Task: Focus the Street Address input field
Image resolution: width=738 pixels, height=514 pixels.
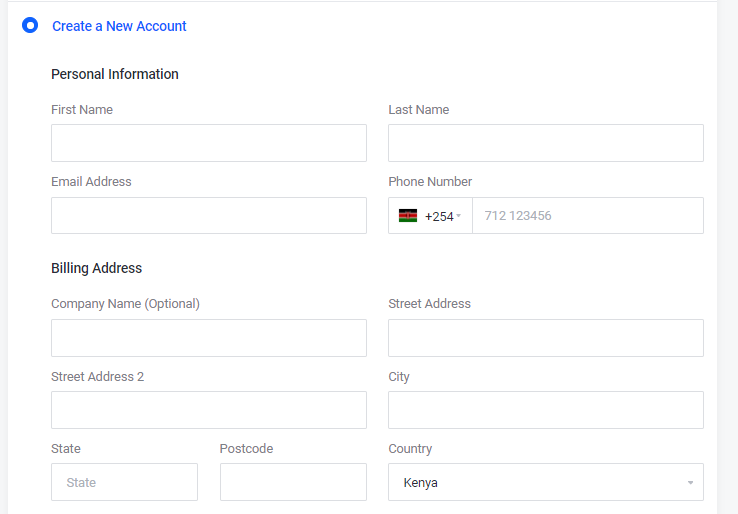Action: tap(545, 338)
